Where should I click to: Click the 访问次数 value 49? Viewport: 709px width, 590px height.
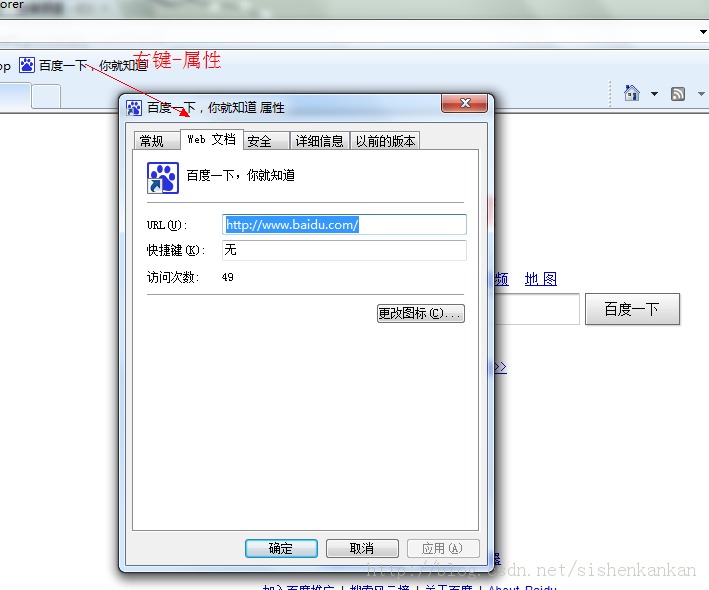click(x=228, y=277)
